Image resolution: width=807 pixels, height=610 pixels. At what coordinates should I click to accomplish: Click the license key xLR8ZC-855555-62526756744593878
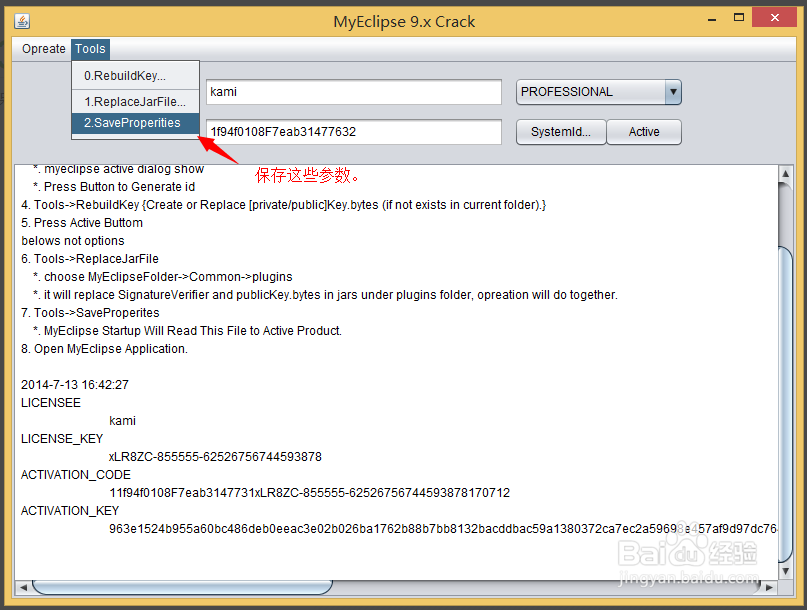(215, 457)
